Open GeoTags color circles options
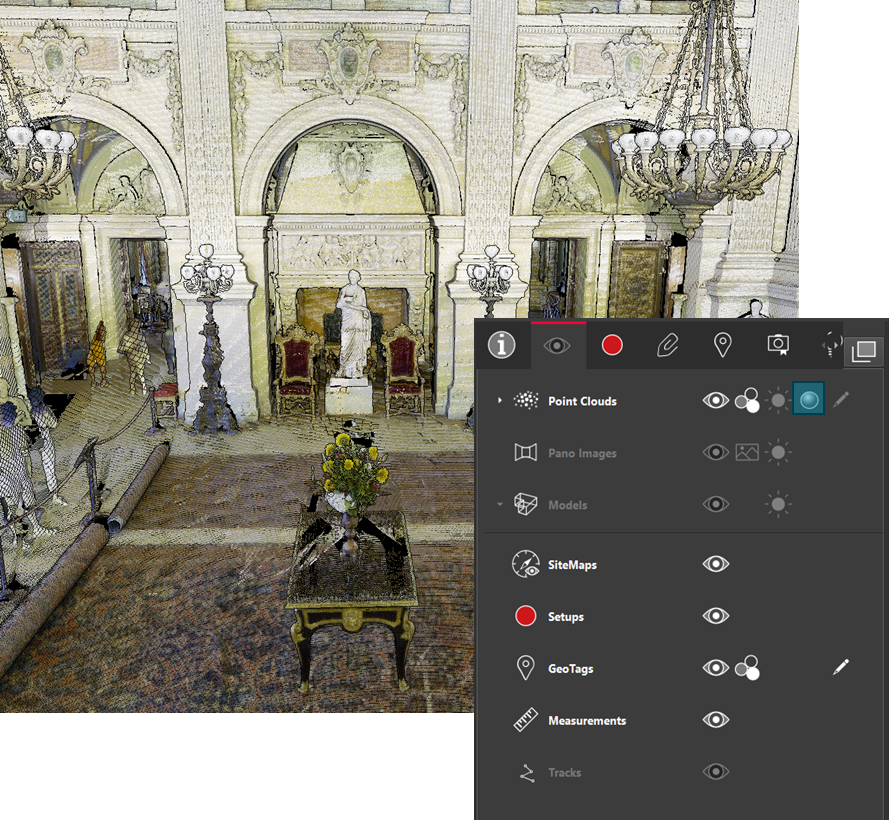The height and width of the screenshot is (820, 889). [746, 668]
